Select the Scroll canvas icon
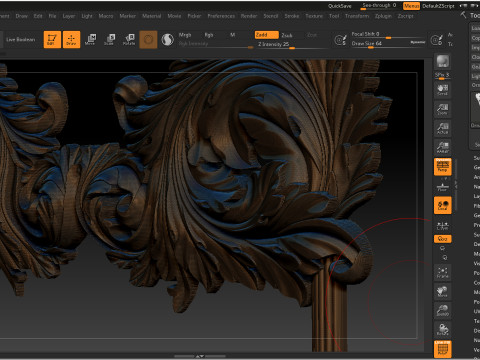 pyautogui.click(x=443, y=90)
